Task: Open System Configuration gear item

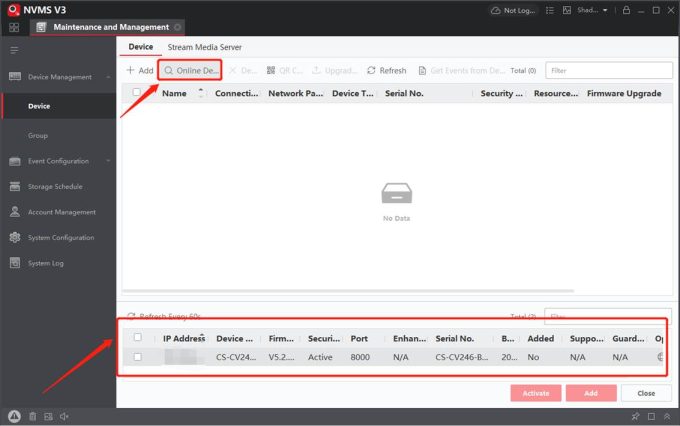Action: [60, 238]
